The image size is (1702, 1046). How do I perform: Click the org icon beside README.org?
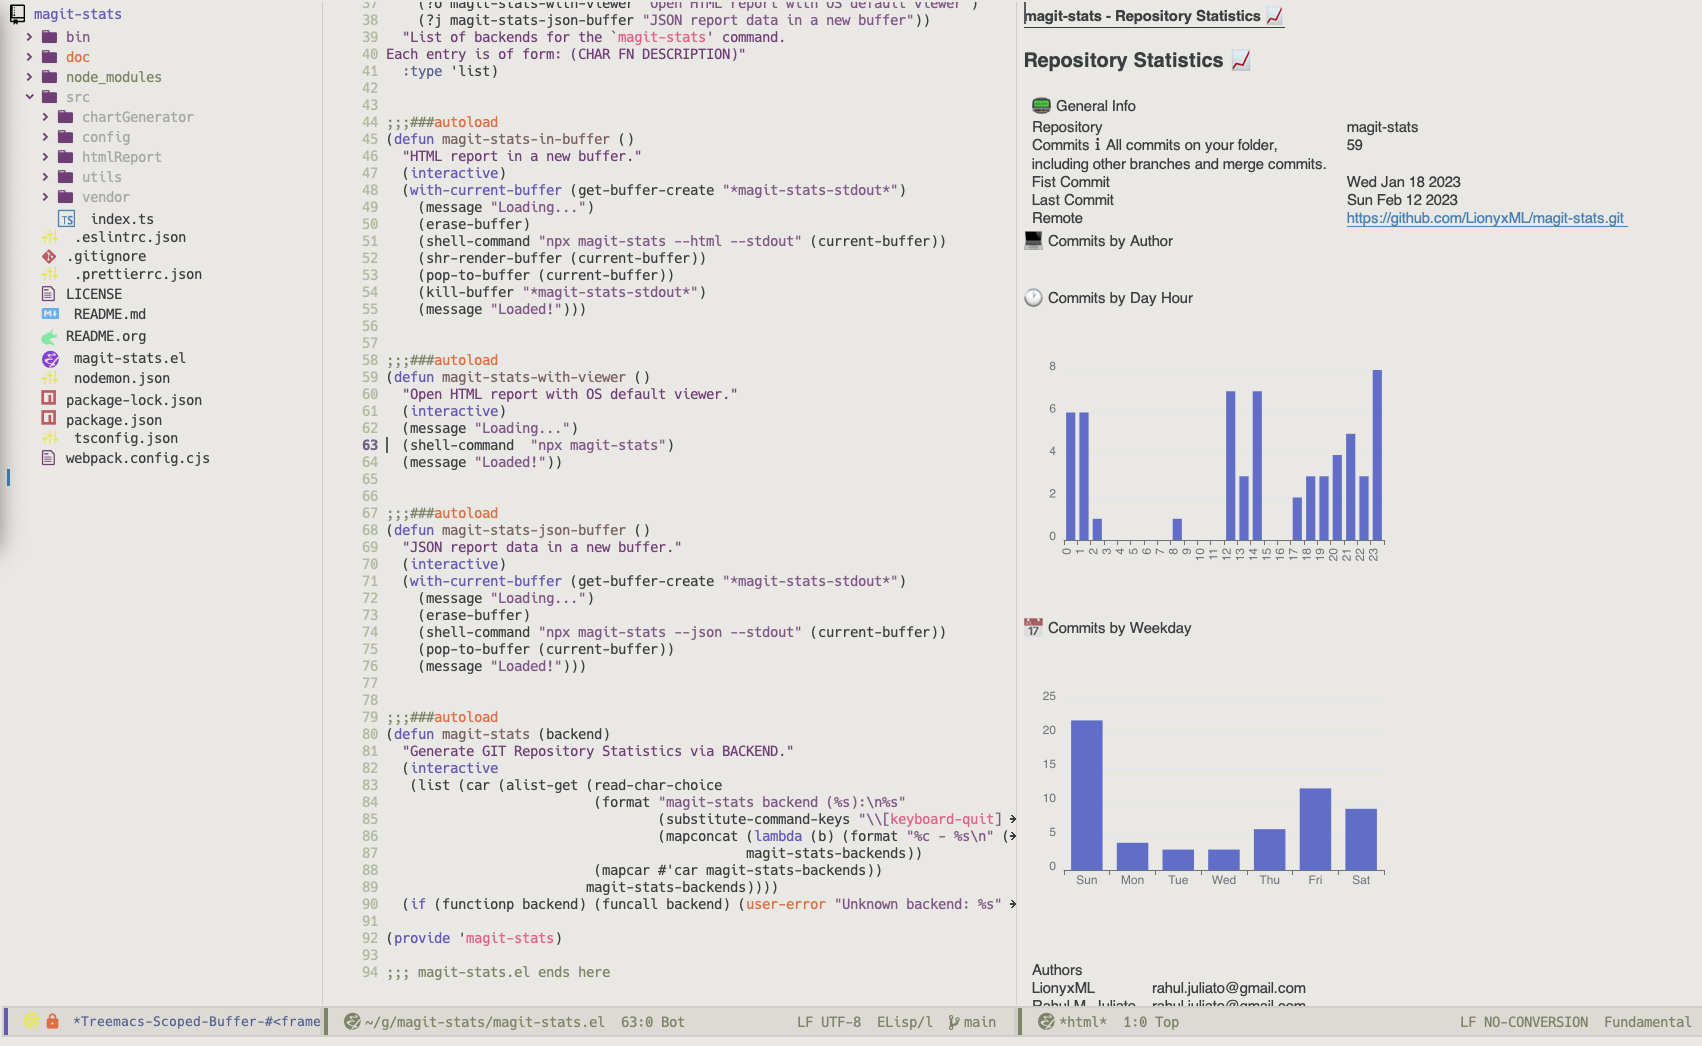[x=49, y=336]
